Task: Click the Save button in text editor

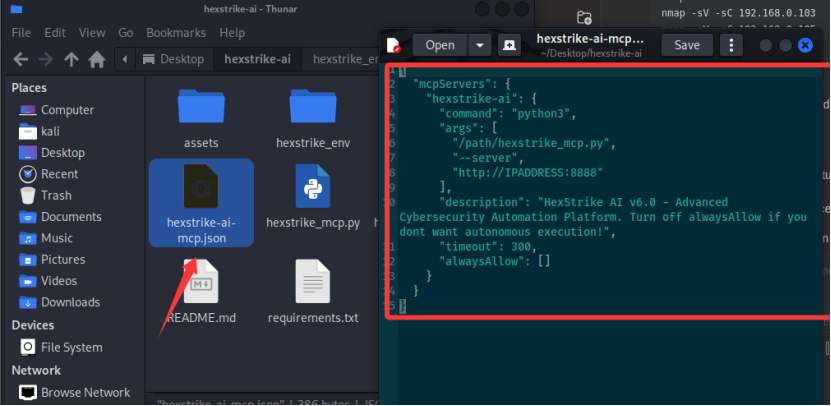Action: [687, 46]
